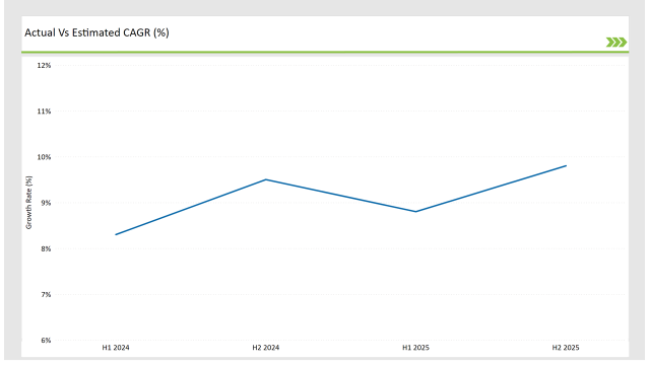Click the 12% y-axis label
Viewport: 650px width, 365px height.
click(44, 66)
